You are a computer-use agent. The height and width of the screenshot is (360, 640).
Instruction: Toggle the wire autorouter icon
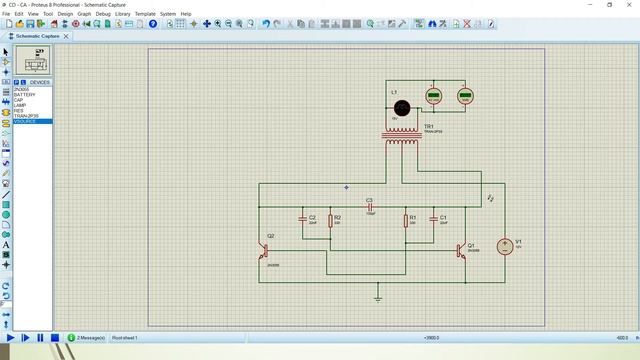pos(419,24)
